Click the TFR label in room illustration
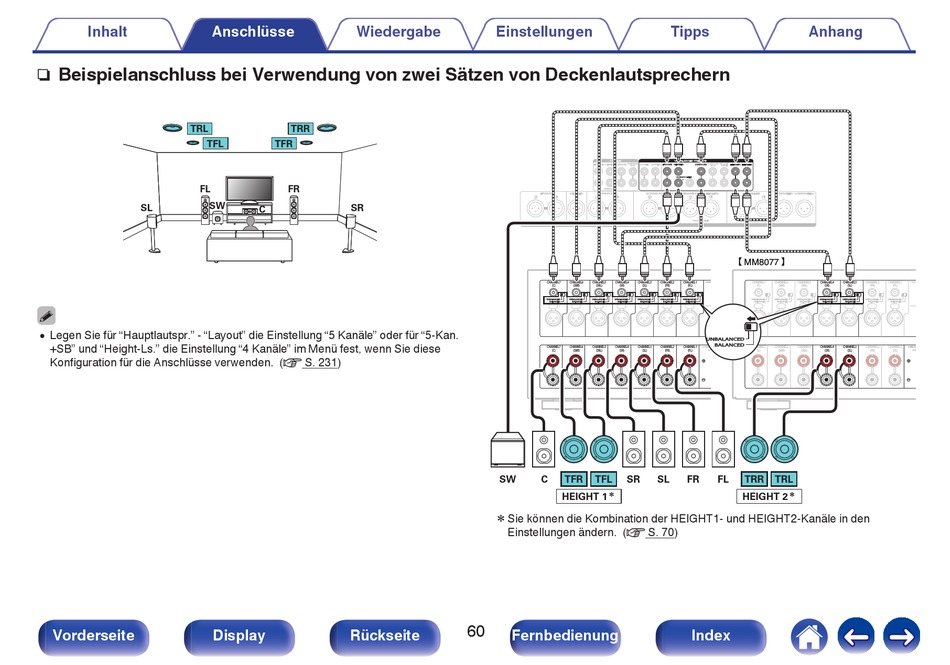This screenshot has height=665, width=950. tap(284, 144)
